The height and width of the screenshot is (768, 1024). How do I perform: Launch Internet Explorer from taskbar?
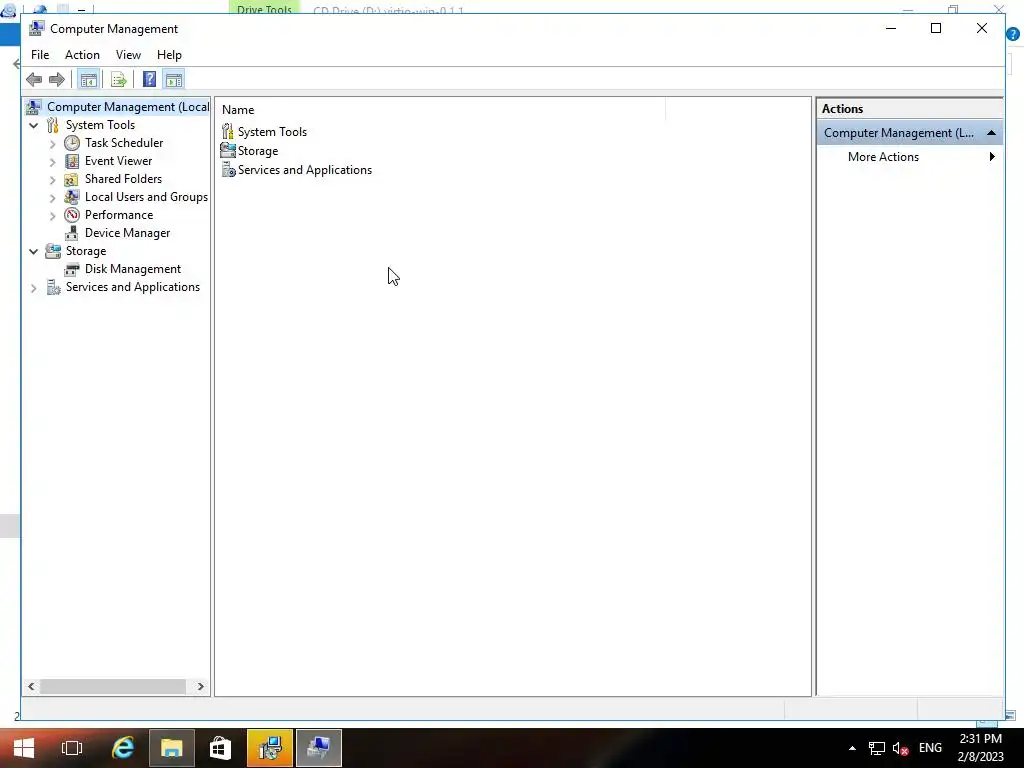tap(123, 748)
